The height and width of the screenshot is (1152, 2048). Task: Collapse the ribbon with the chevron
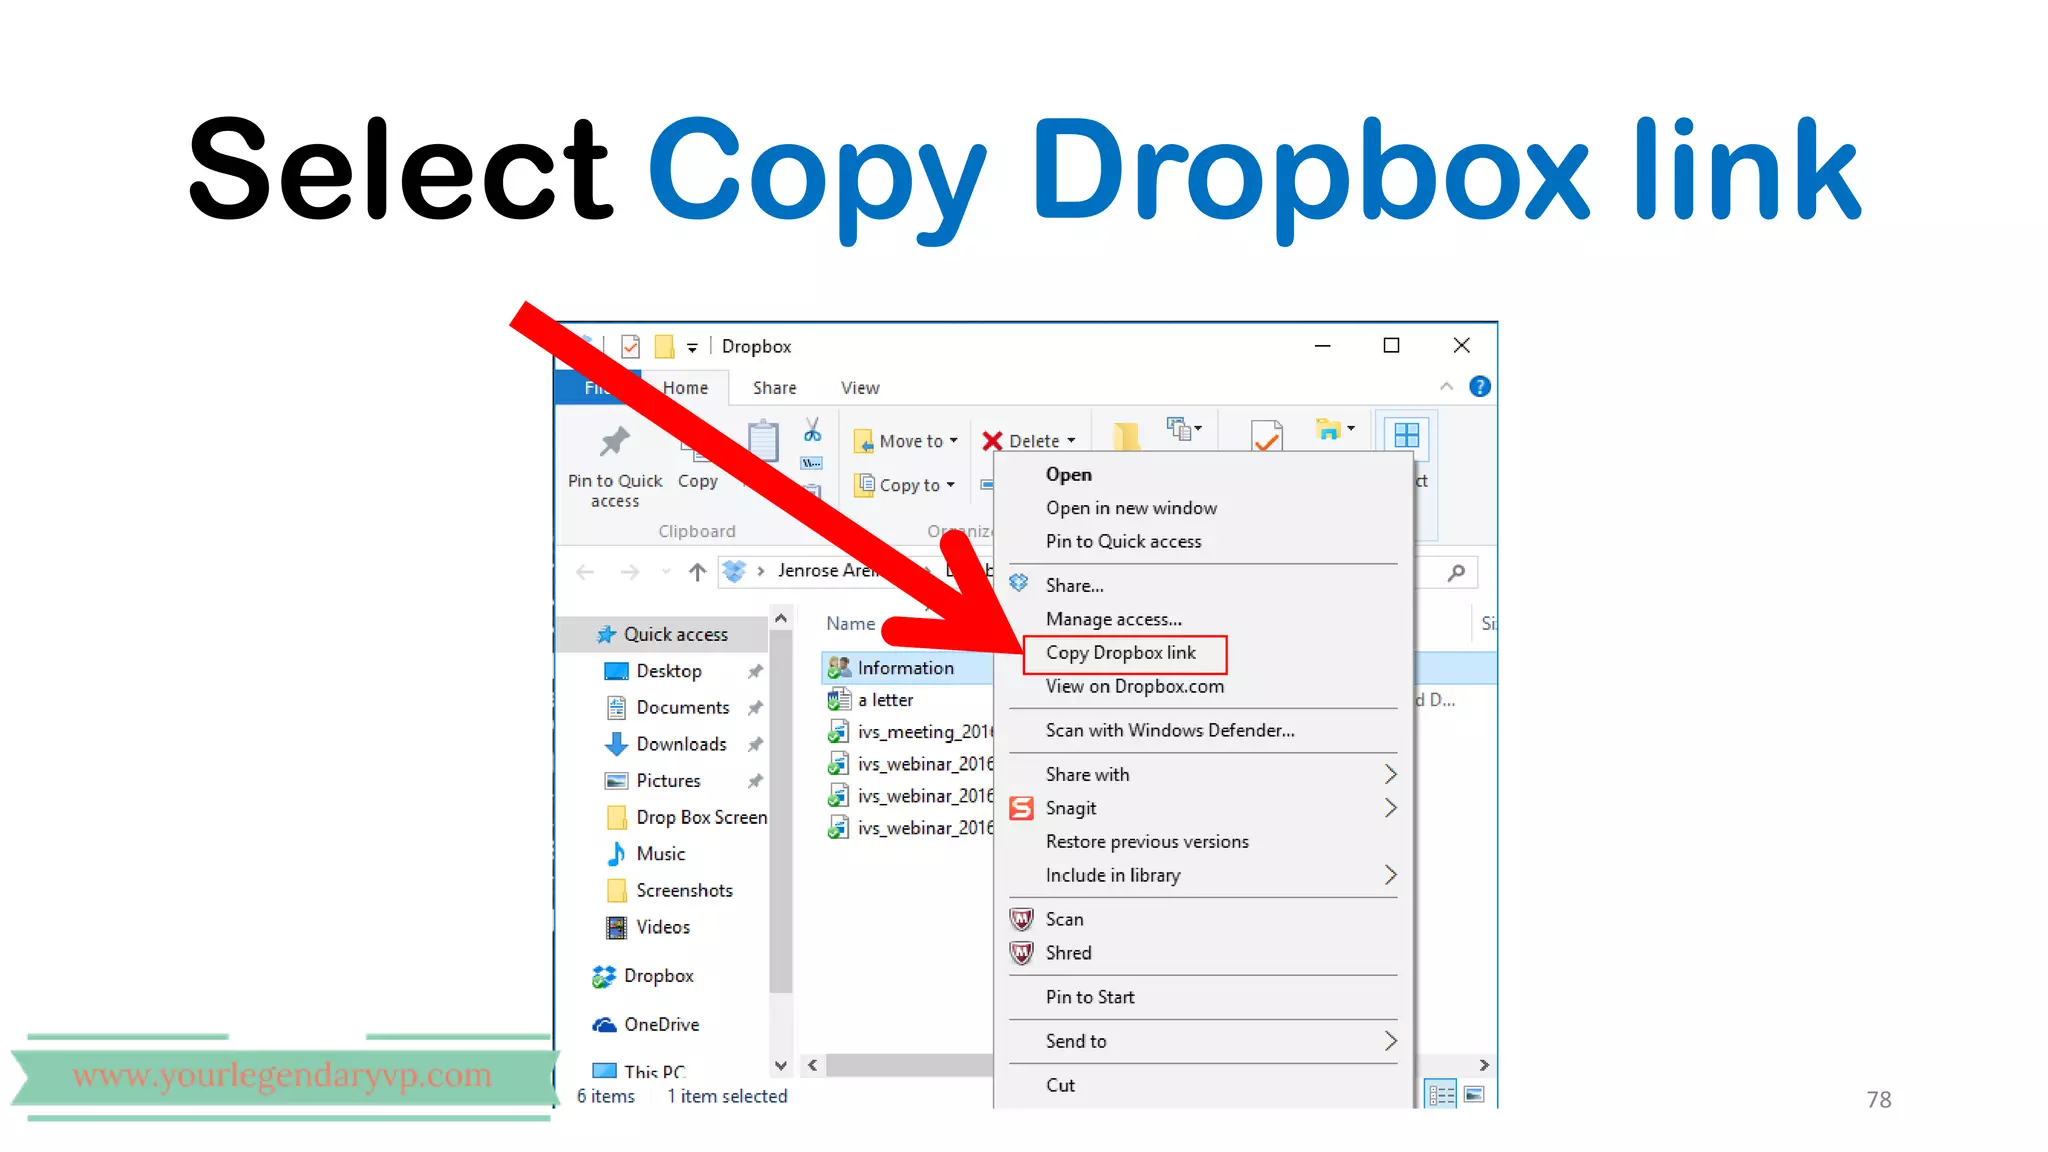click(1446, 387)
